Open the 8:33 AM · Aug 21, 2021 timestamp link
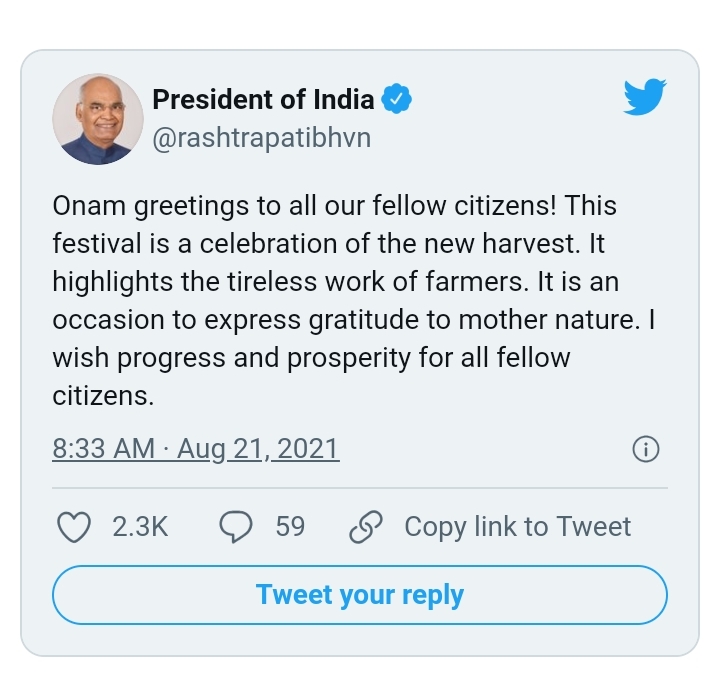The height and width of the screenshot is (682, 720). (x=196, y=449)
